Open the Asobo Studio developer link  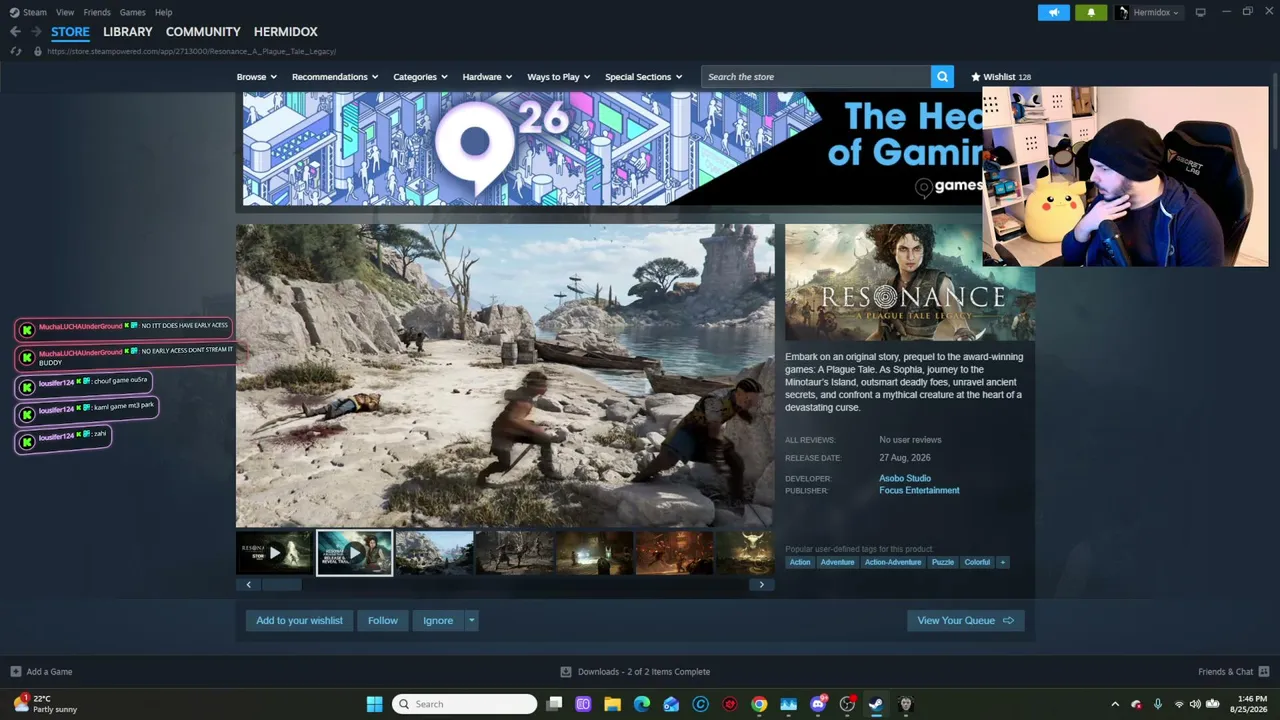pos(905,479)
